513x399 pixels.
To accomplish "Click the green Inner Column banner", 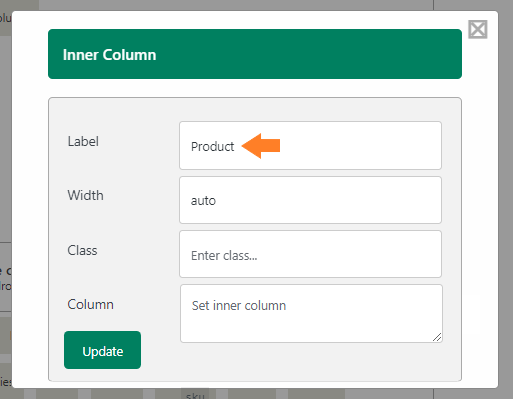I will tap(255, 54).
